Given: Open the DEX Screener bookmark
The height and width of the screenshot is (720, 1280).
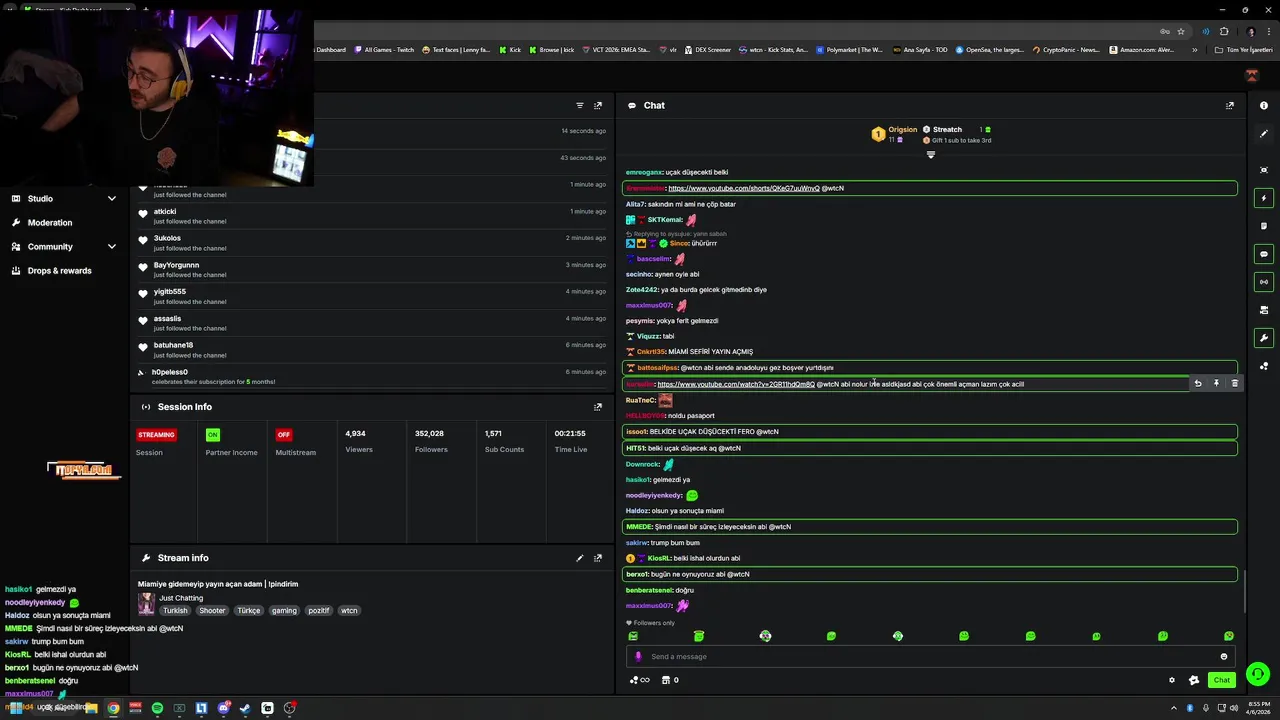Looking at the screenshot, I should (708, 50).
